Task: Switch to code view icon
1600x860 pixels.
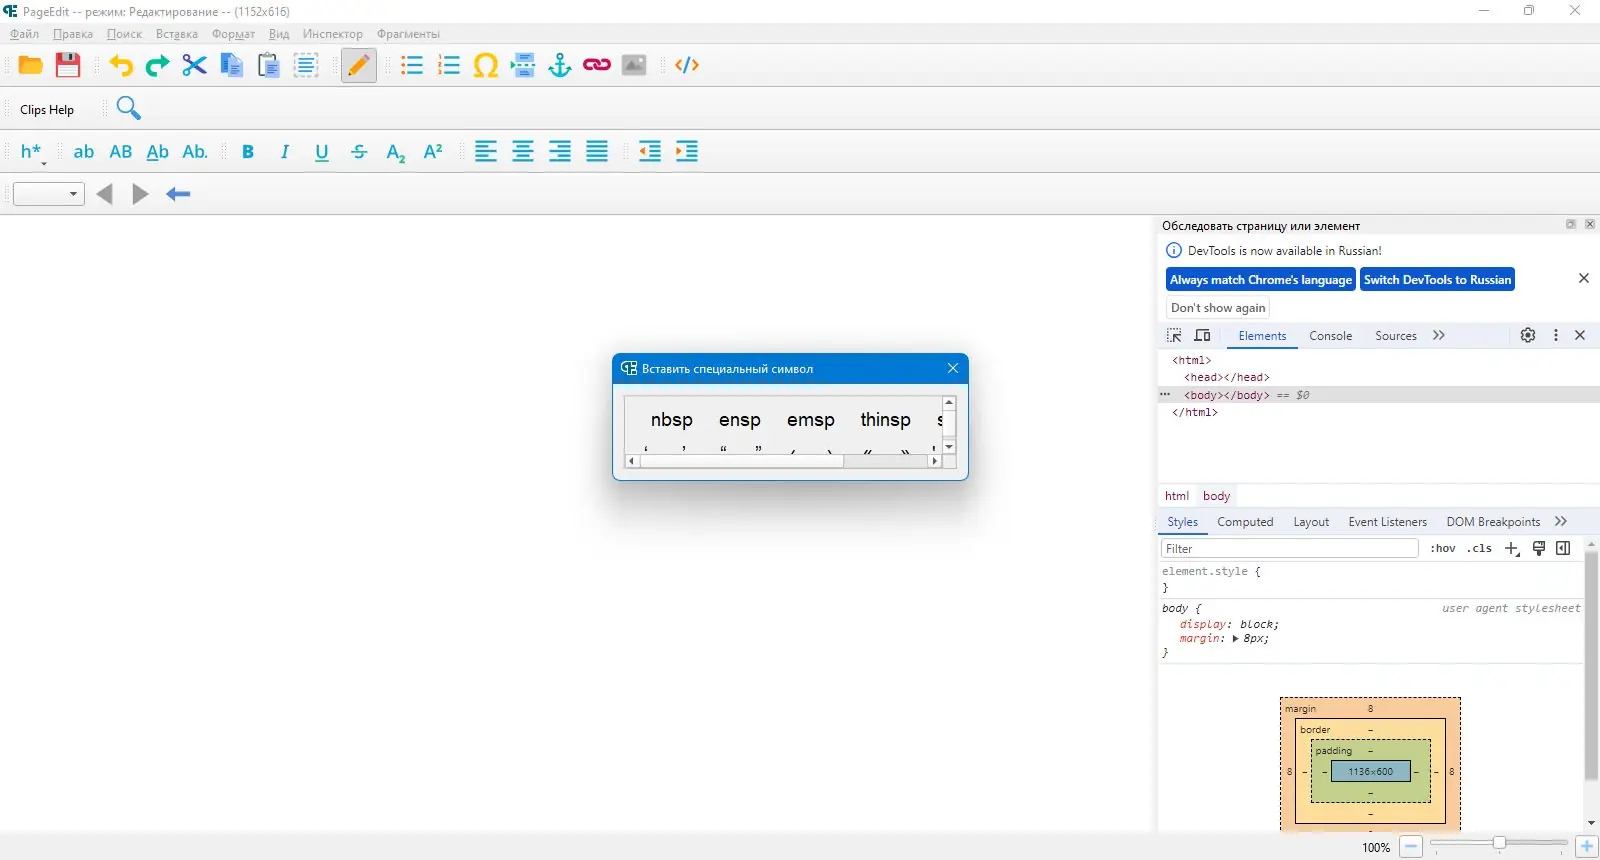Action: pos(687,65)
